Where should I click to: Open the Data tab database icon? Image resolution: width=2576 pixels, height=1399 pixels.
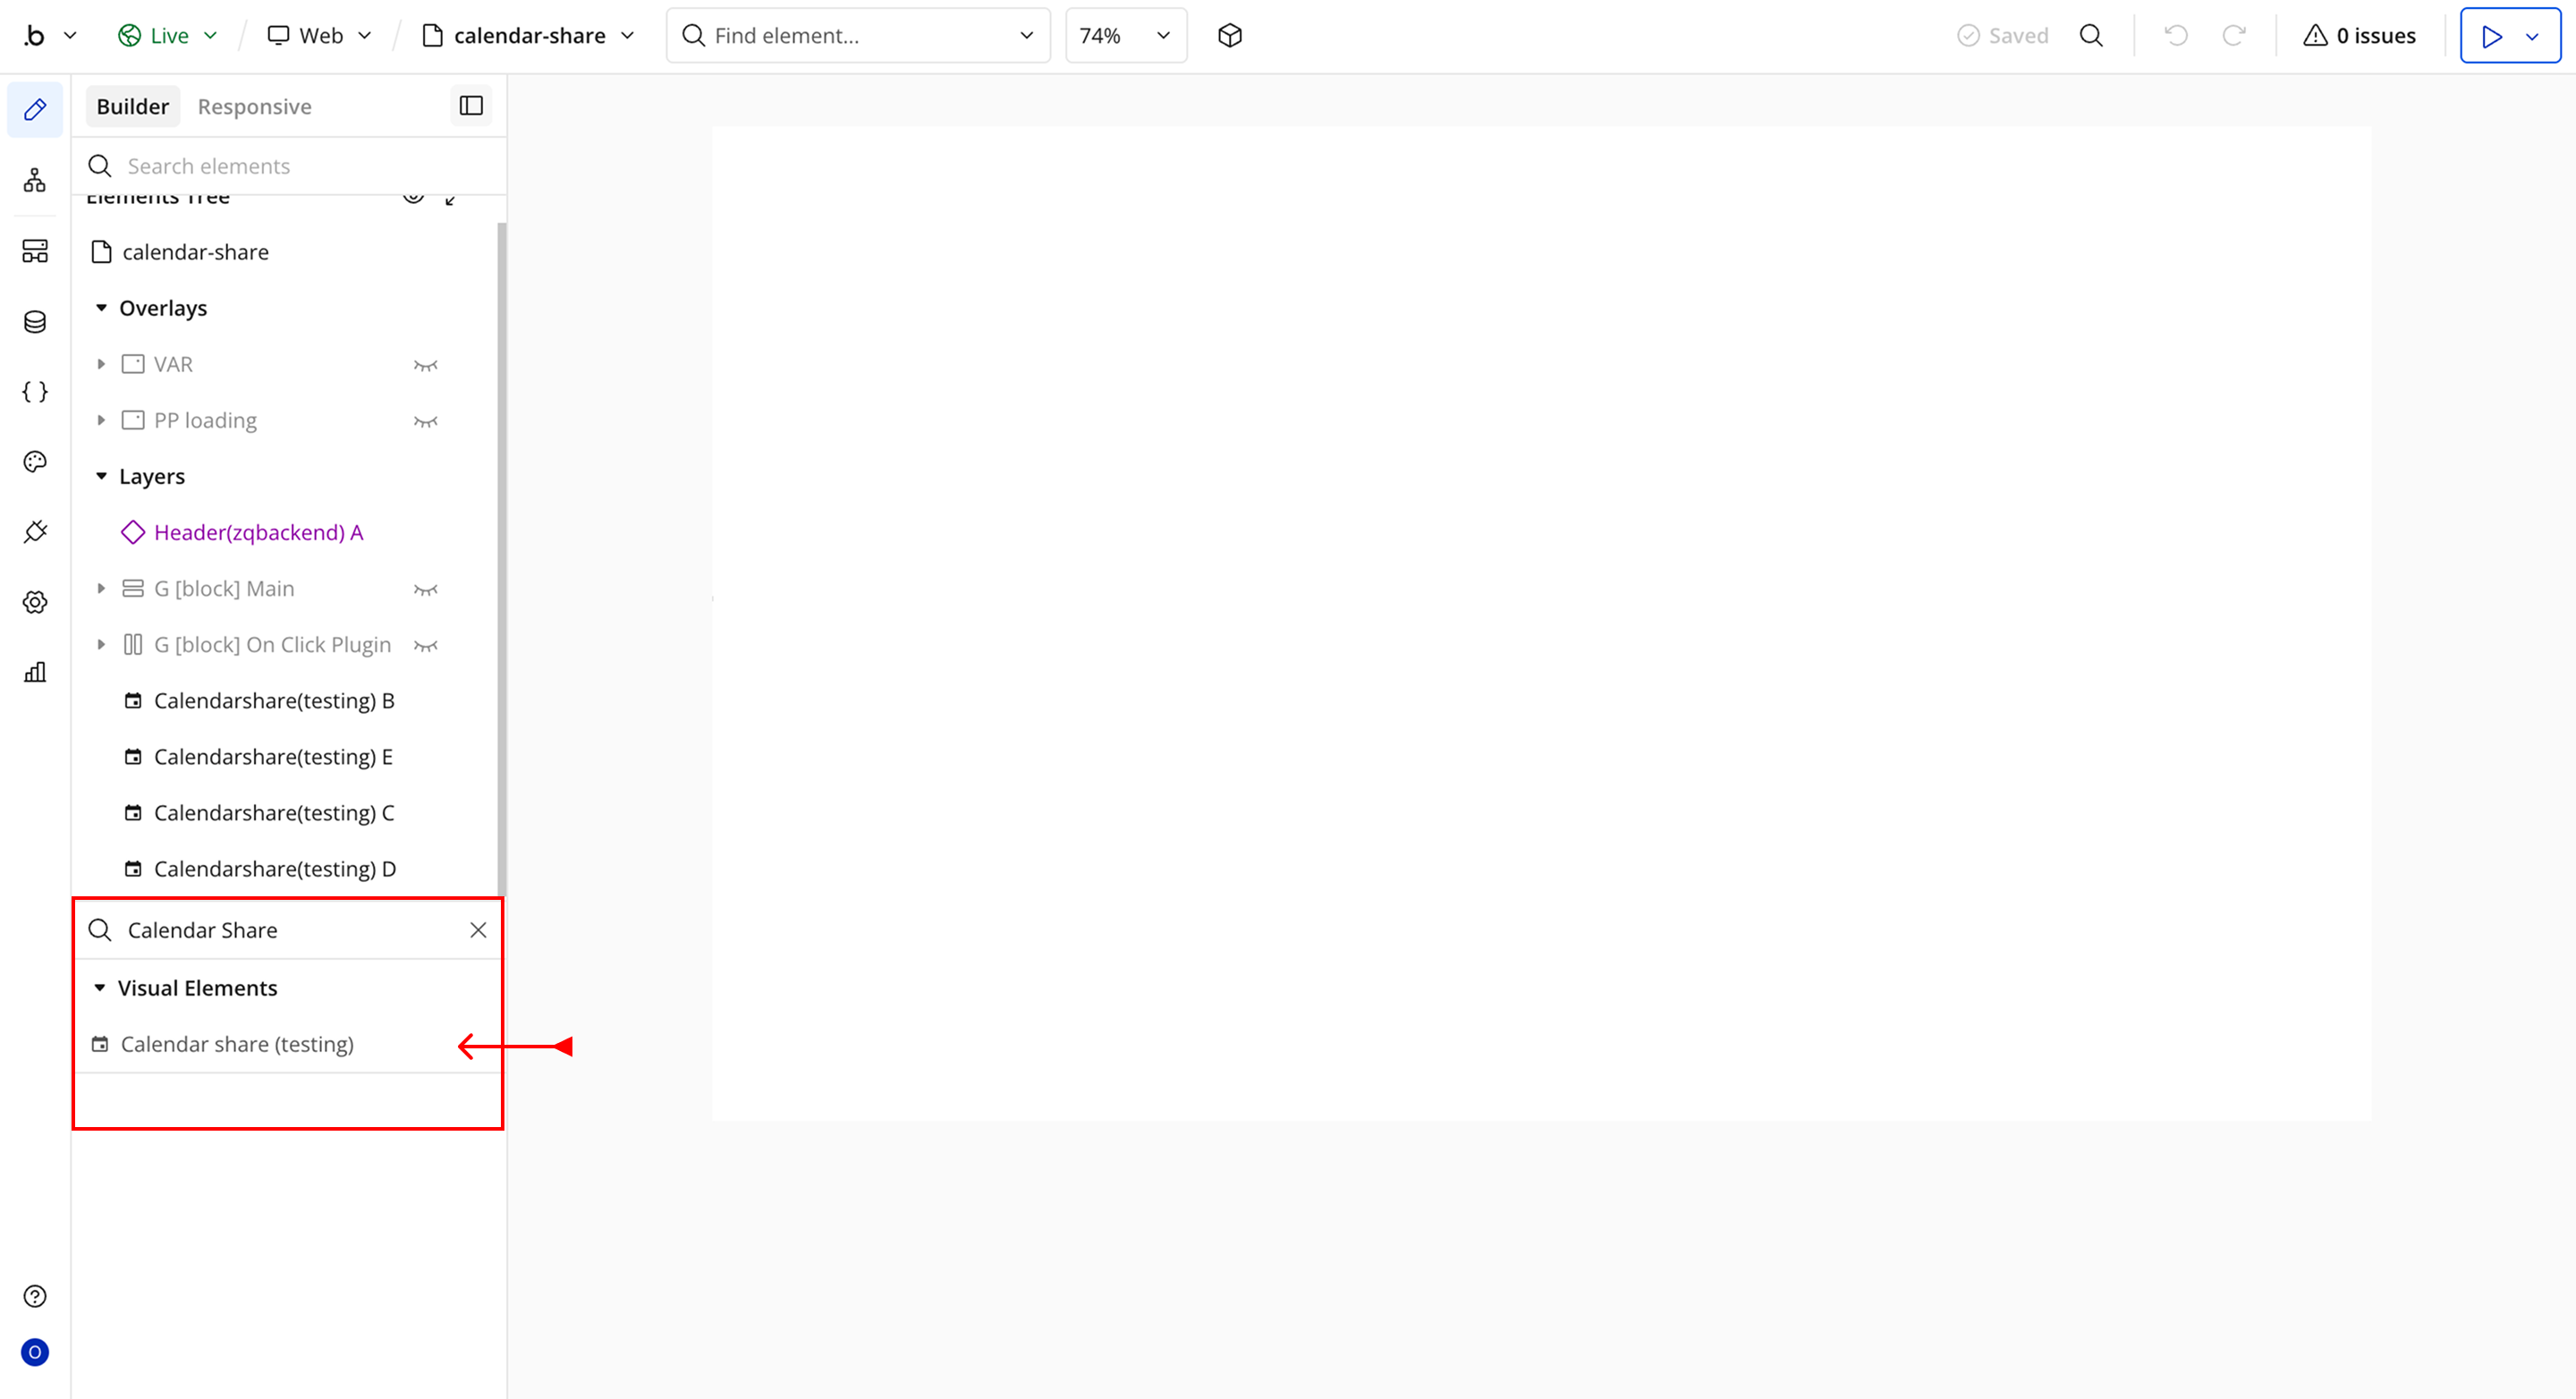[35, 322]
